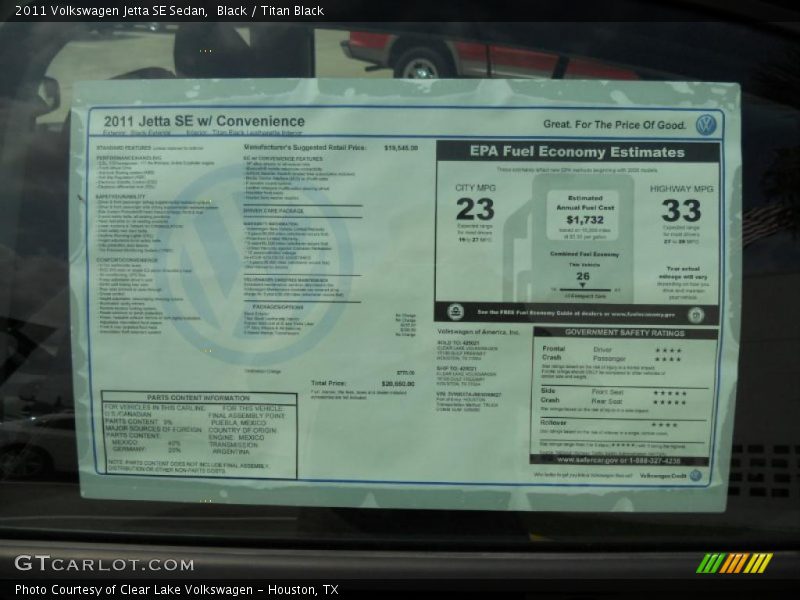Click the 'EPA Fuel Economy Estimates' header
Screen dimensions: 800x600
pos(577,152)
